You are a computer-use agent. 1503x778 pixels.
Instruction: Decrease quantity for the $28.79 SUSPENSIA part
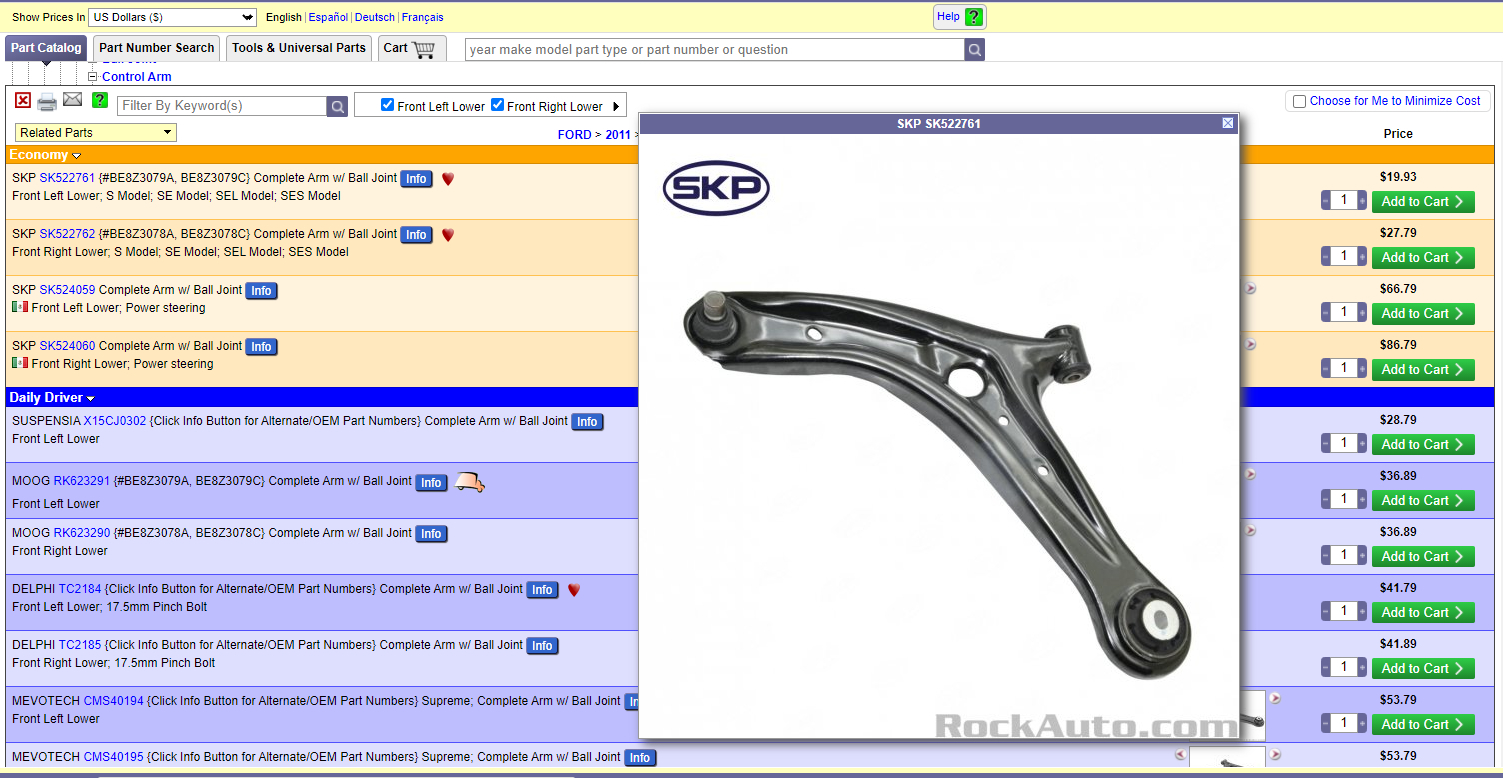click(1326, 444)
